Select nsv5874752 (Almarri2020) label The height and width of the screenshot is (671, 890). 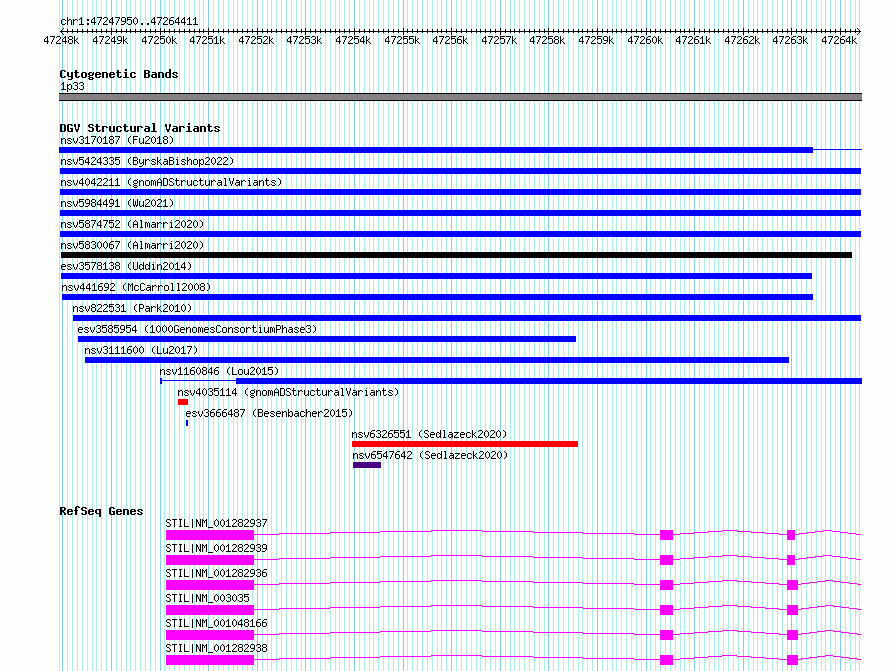132,224
